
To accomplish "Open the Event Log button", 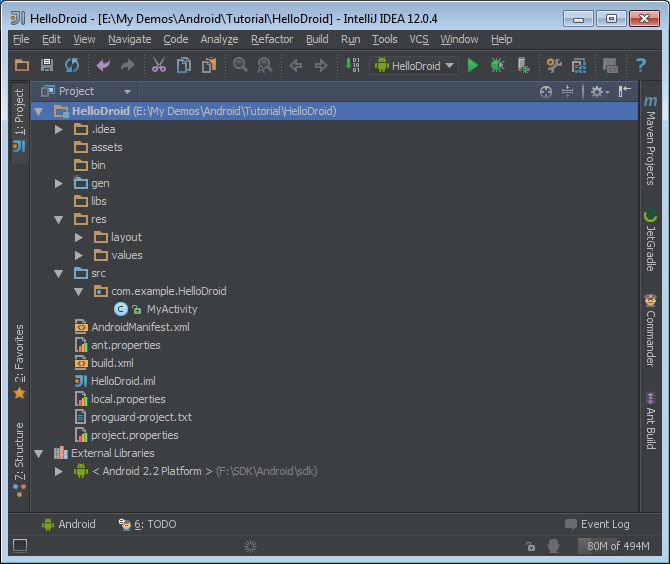I will (597, 524).
